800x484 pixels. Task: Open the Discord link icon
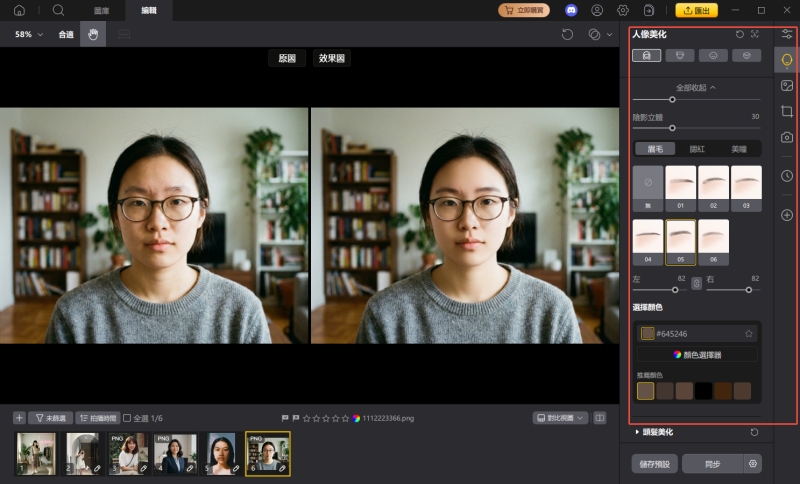coord(571,10)
